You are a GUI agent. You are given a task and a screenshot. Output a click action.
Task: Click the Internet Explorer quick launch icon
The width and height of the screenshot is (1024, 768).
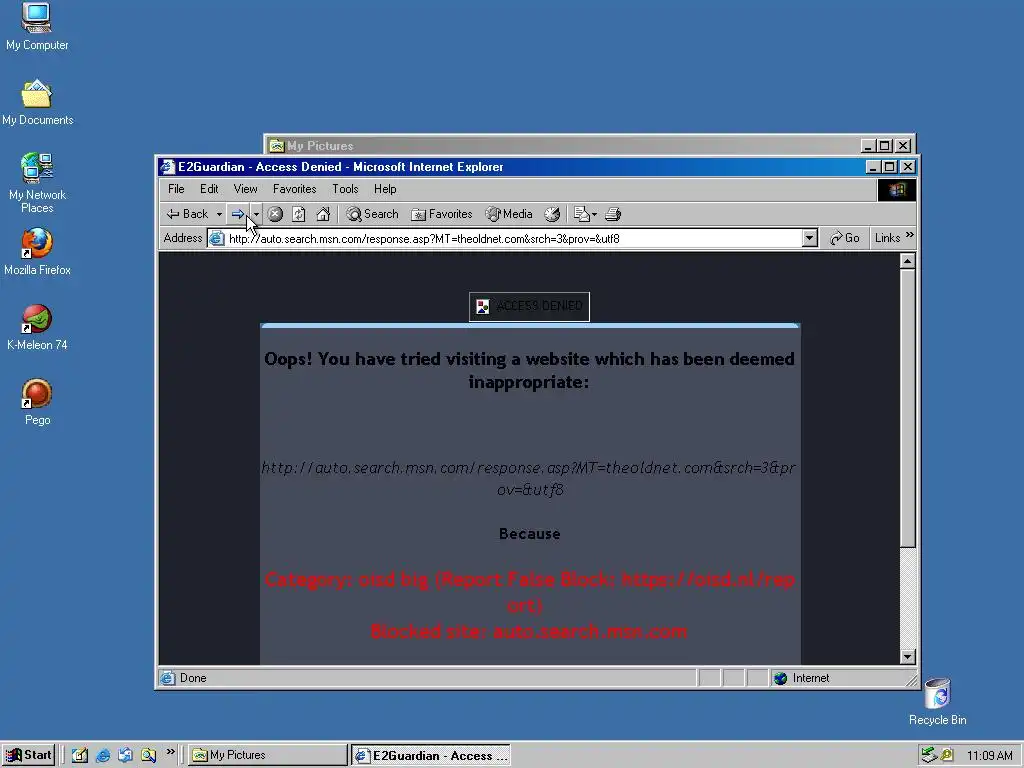103,755
